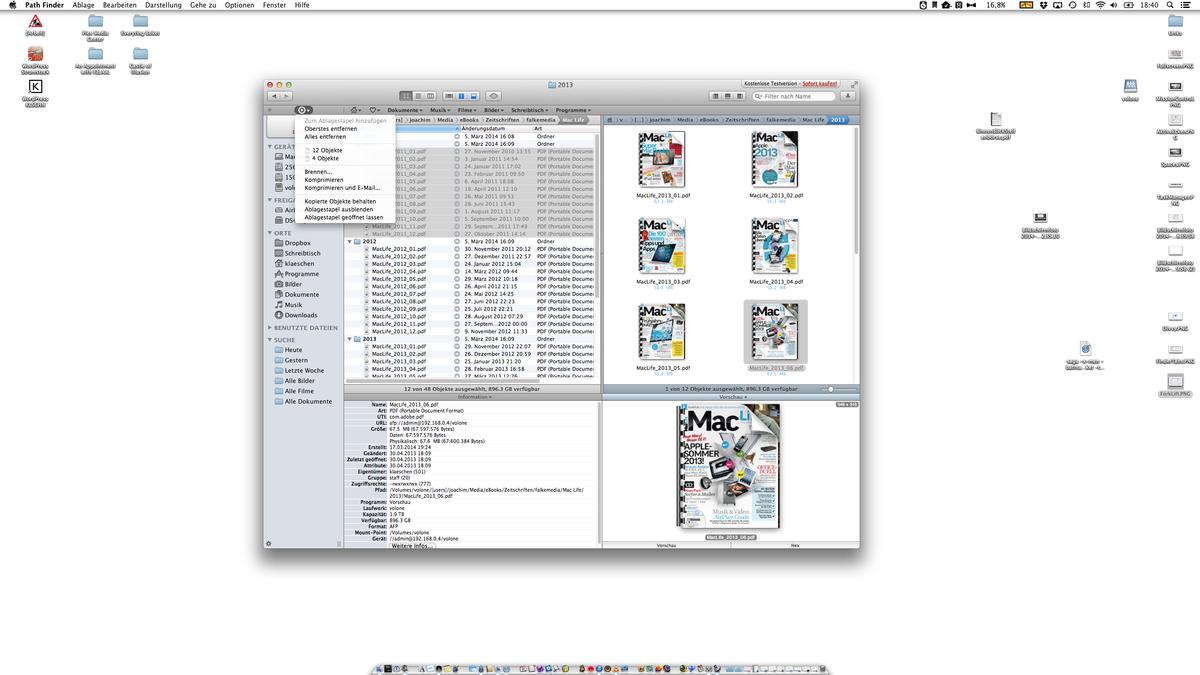The width and height of the screenshot is (1200, 675).
Task: Select the Gestern saved search
Action: (296, 360)
